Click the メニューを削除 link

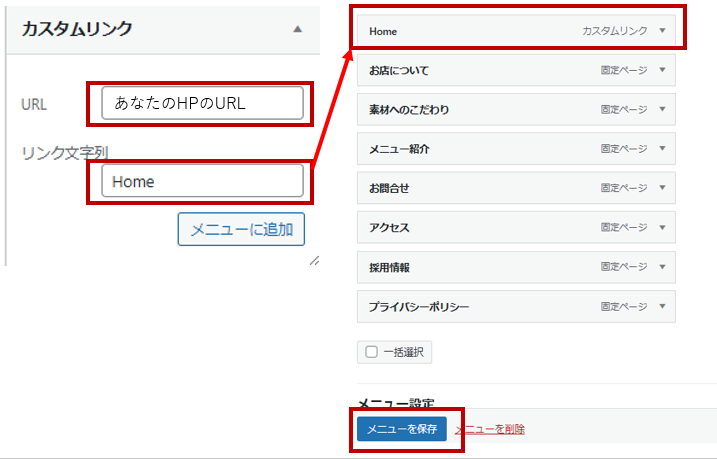[489, 429]
